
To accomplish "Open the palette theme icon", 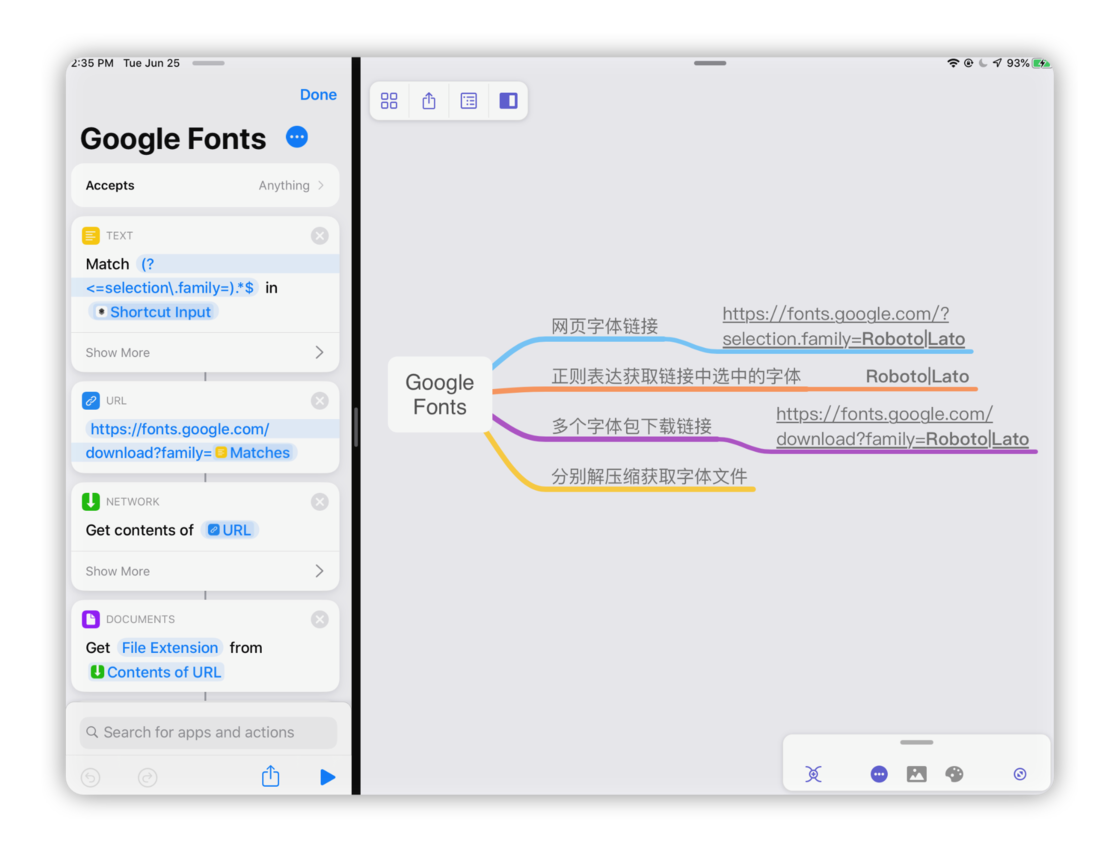I will coord(954,774).
